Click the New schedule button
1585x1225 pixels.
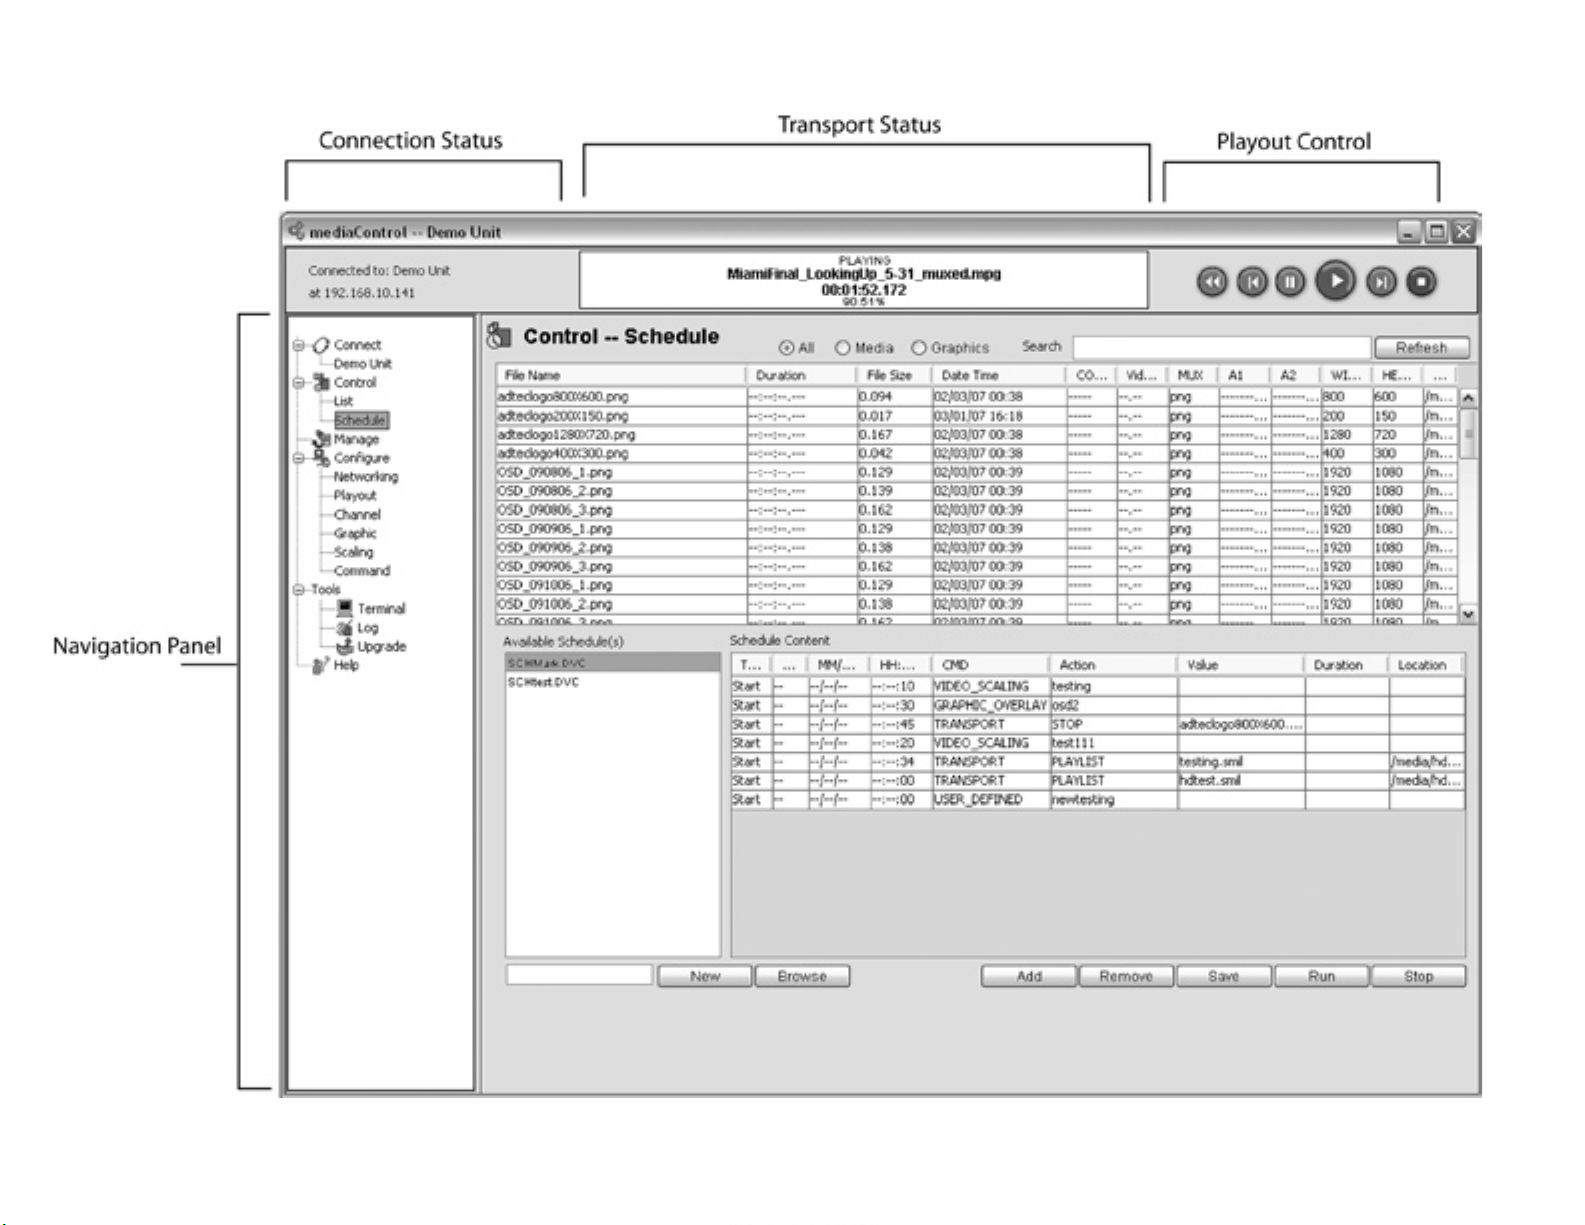coord(704,976)
